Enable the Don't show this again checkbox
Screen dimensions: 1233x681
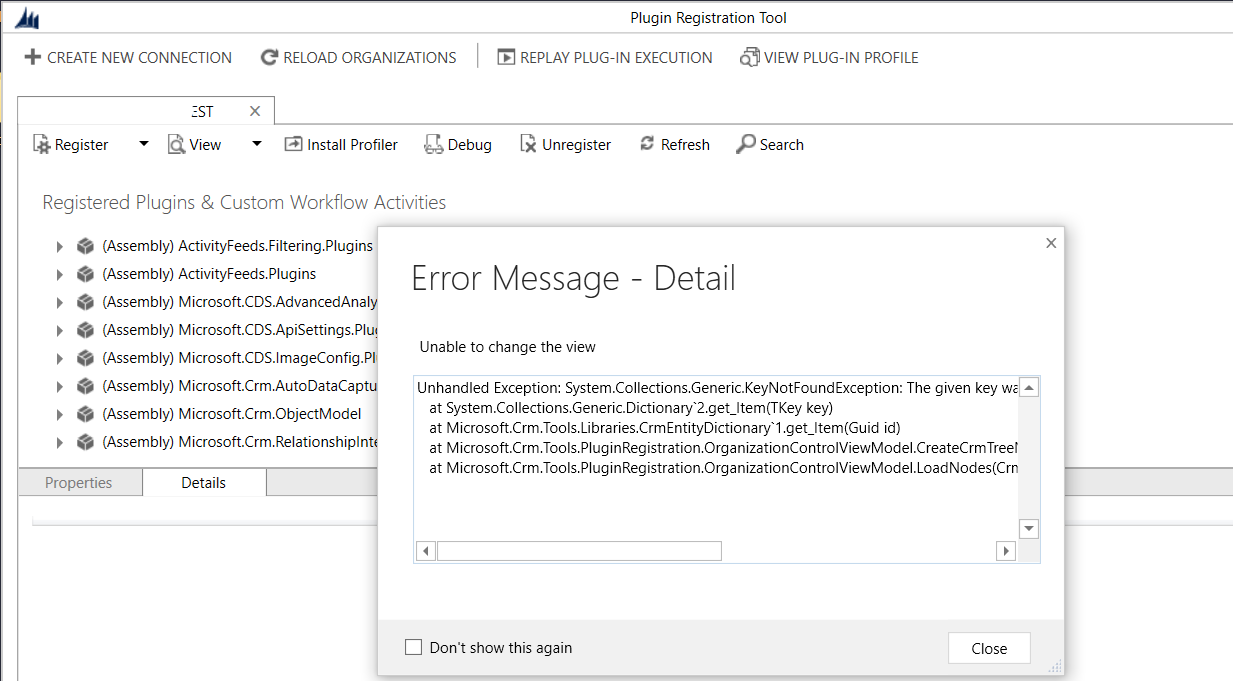click(x=414, y=647)
